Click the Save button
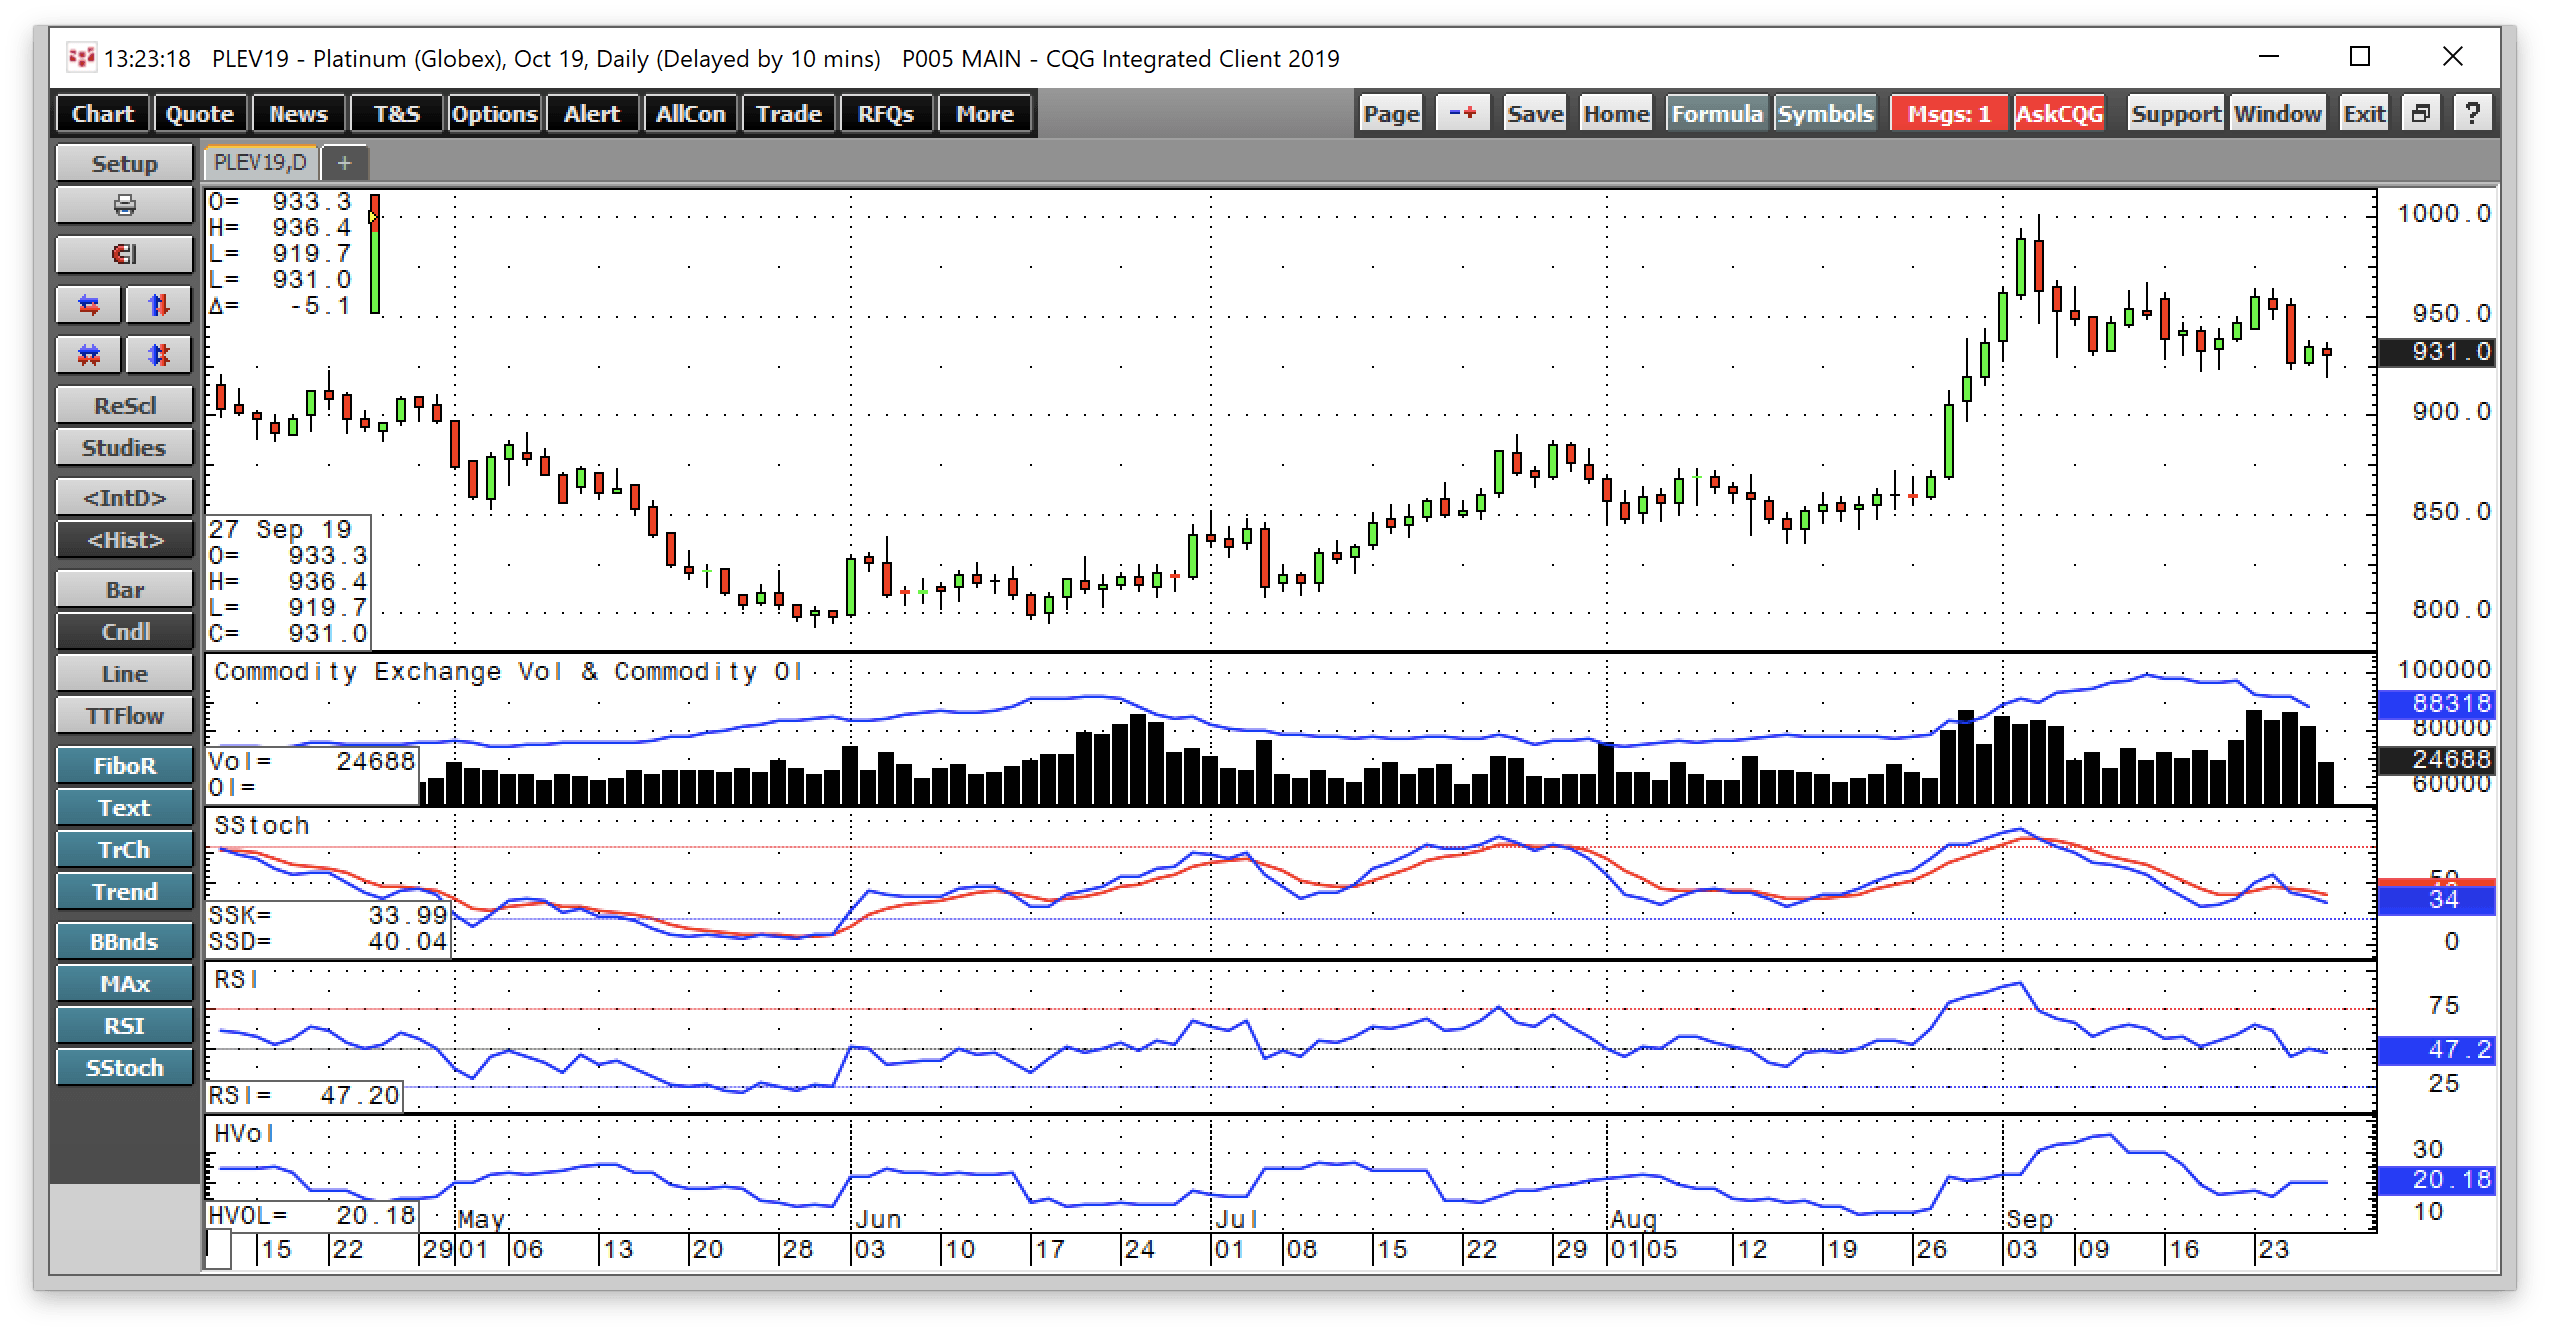This screenshot has width=2550, height=1332. (x=1535, y=113)
